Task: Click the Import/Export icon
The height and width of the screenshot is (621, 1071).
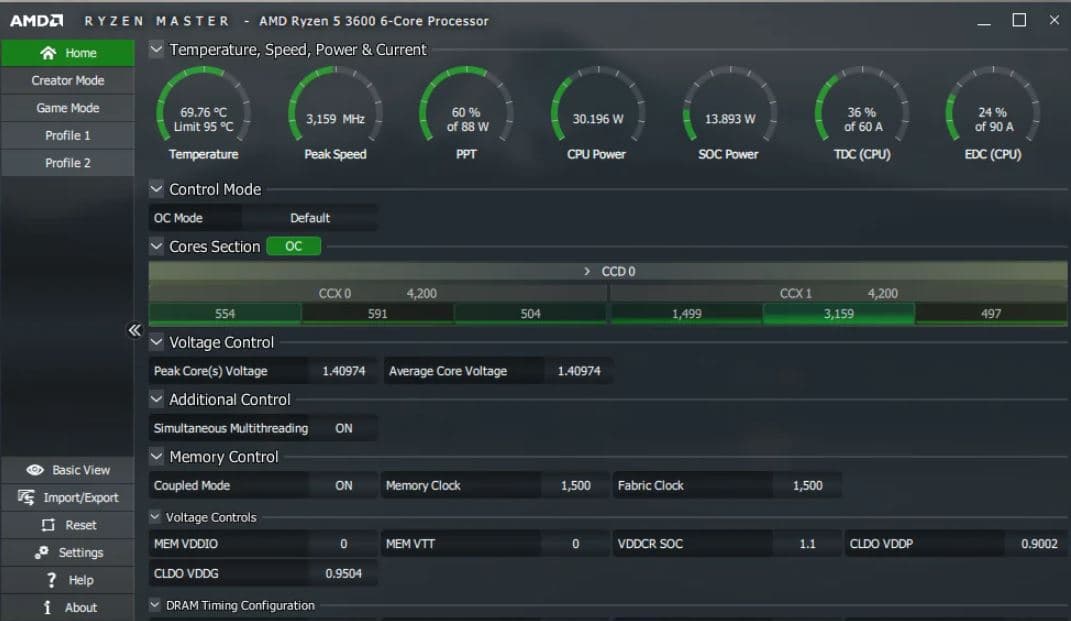Action: click(27, 497)
